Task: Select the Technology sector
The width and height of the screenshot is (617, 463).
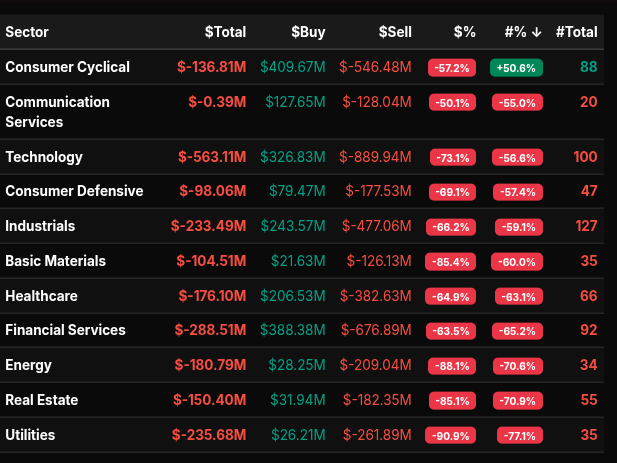Action: pyautogui.click(x=44, y=157)
